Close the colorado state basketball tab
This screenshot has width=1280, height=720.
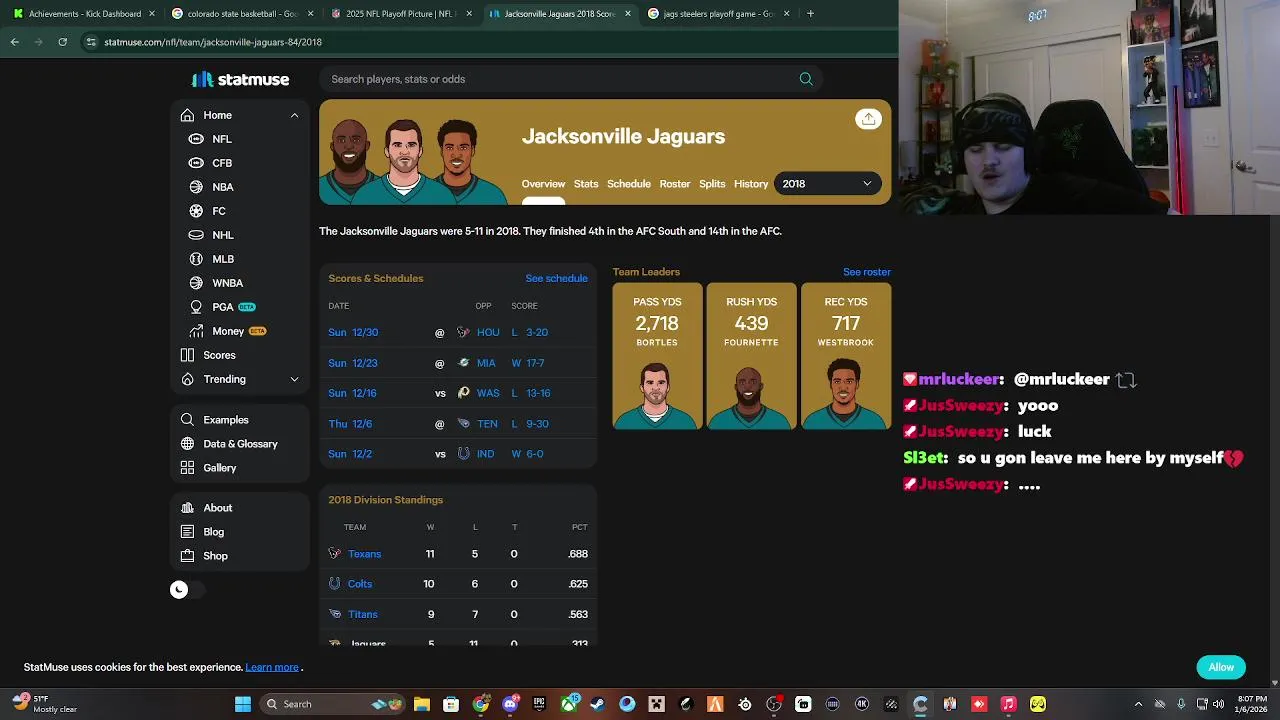310,14
